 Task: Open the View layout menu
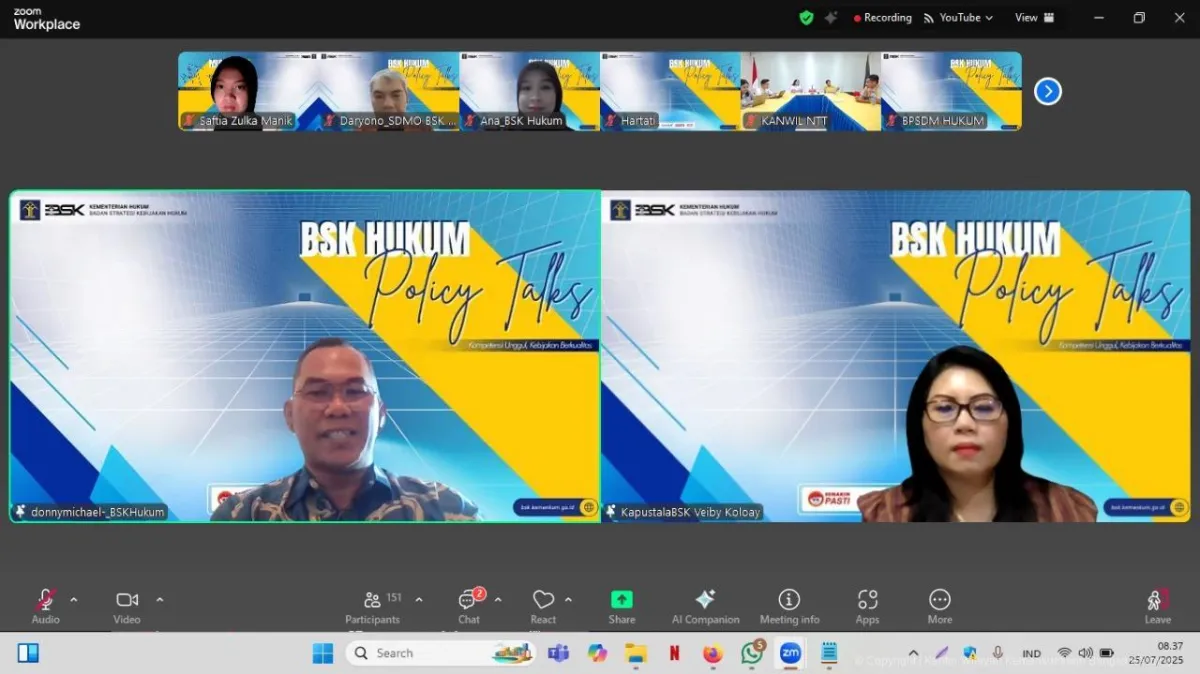[x=1035, y=18]
